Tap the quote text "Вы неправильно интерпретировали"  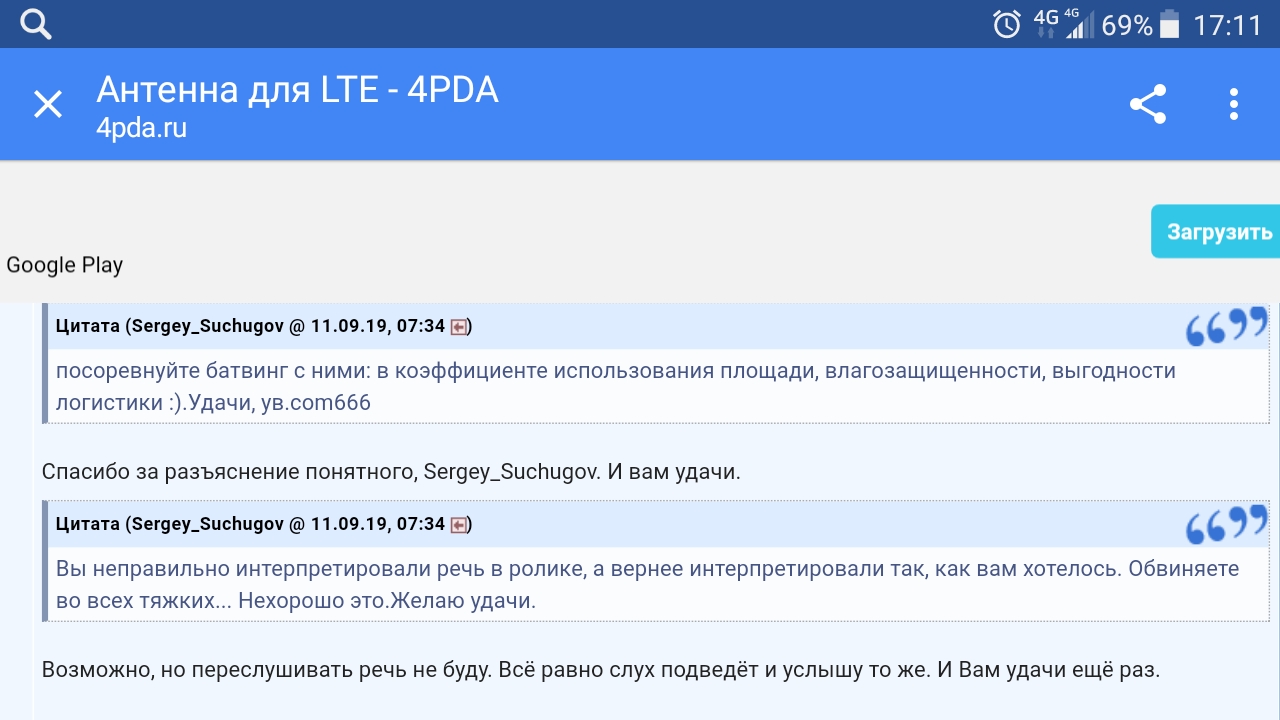click(647, 584)
